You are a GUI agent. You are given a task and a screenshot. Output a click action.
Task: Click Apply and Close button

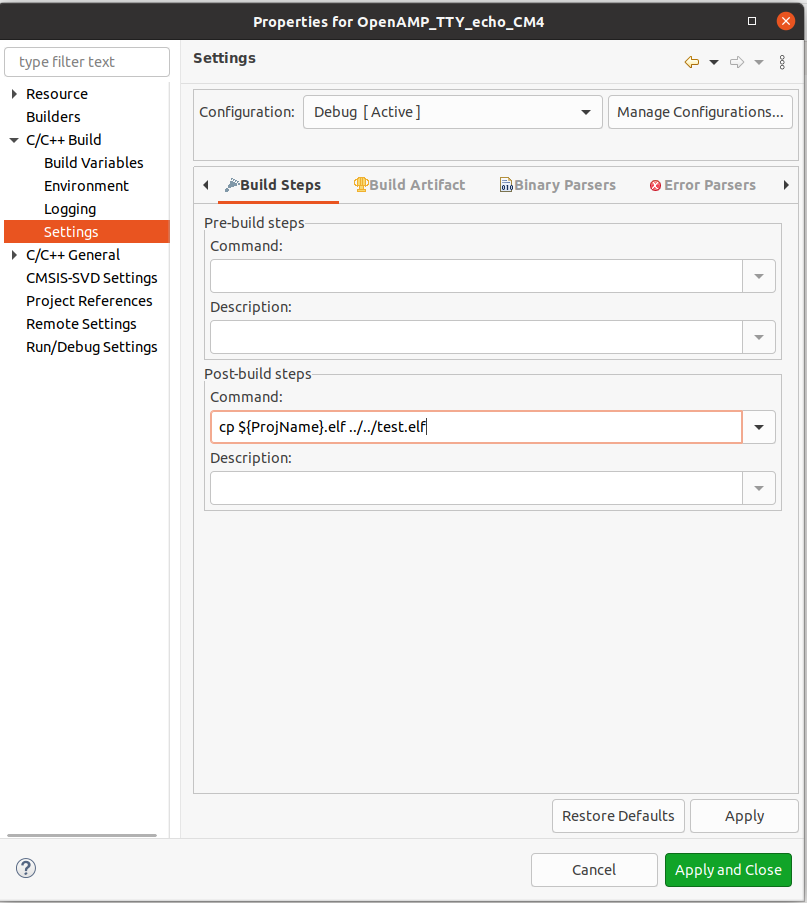[x=728, y=870]
